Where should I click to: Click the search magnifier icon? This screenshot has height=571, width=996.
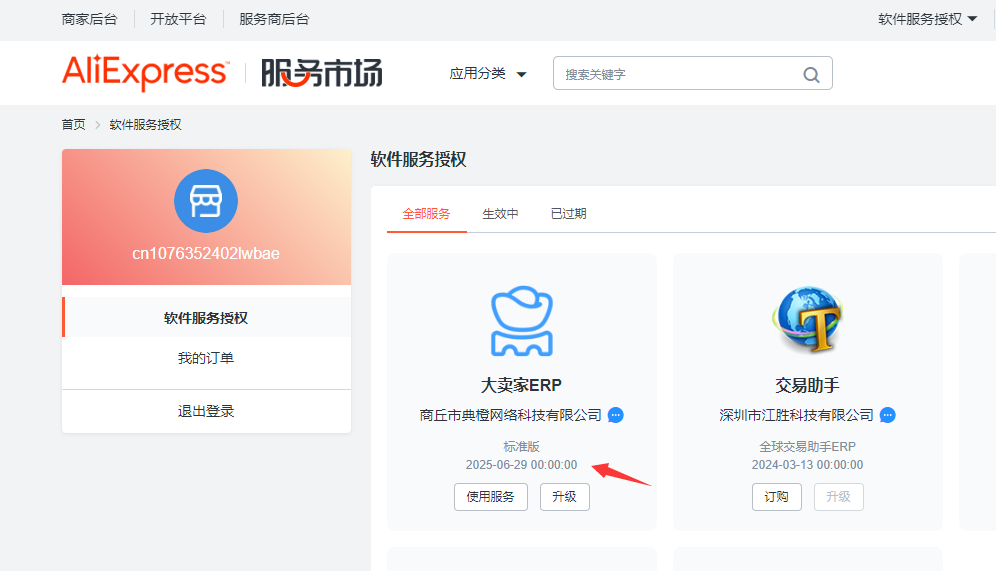click(x=811, y=74)
